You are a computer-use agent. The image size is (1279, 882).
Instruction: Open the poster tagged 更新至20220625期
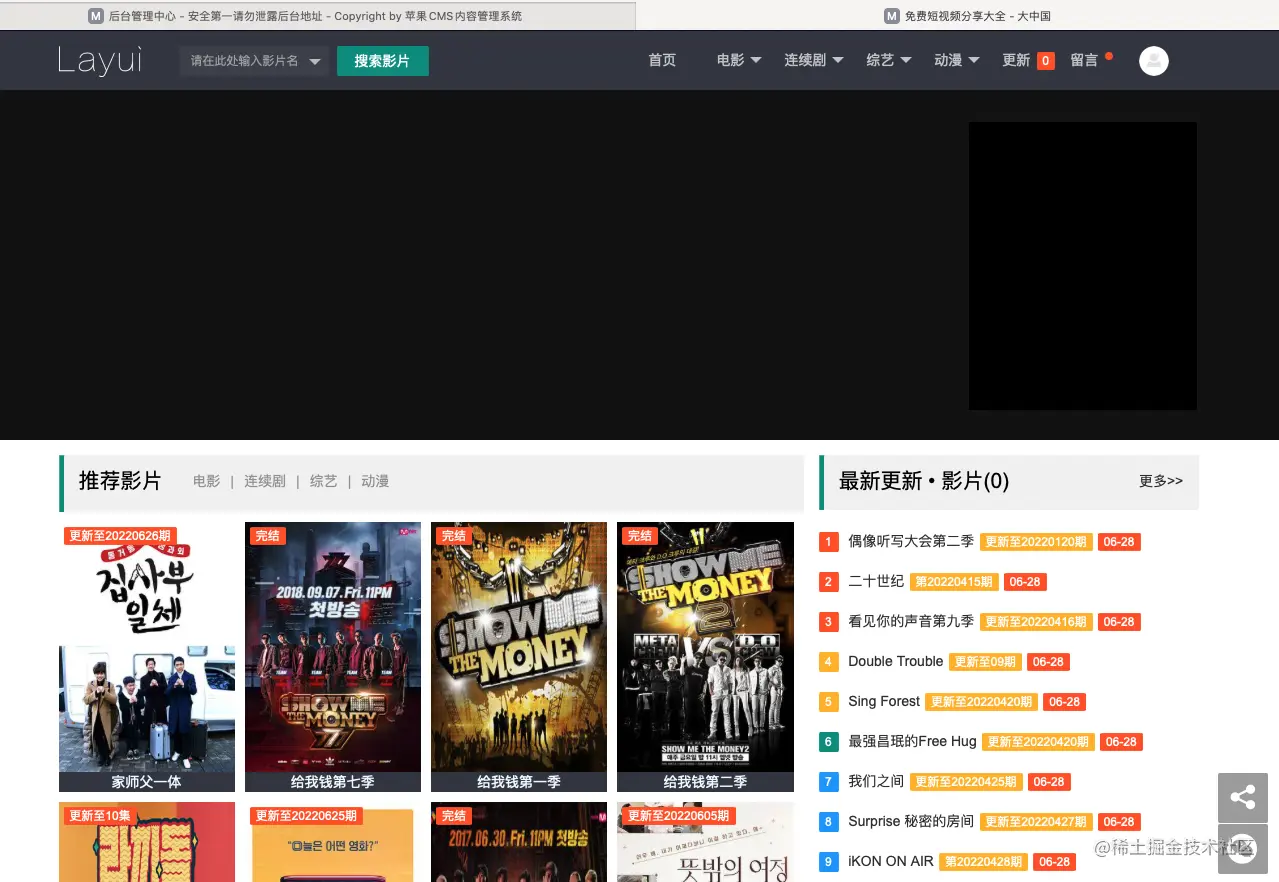coord(333,842)
